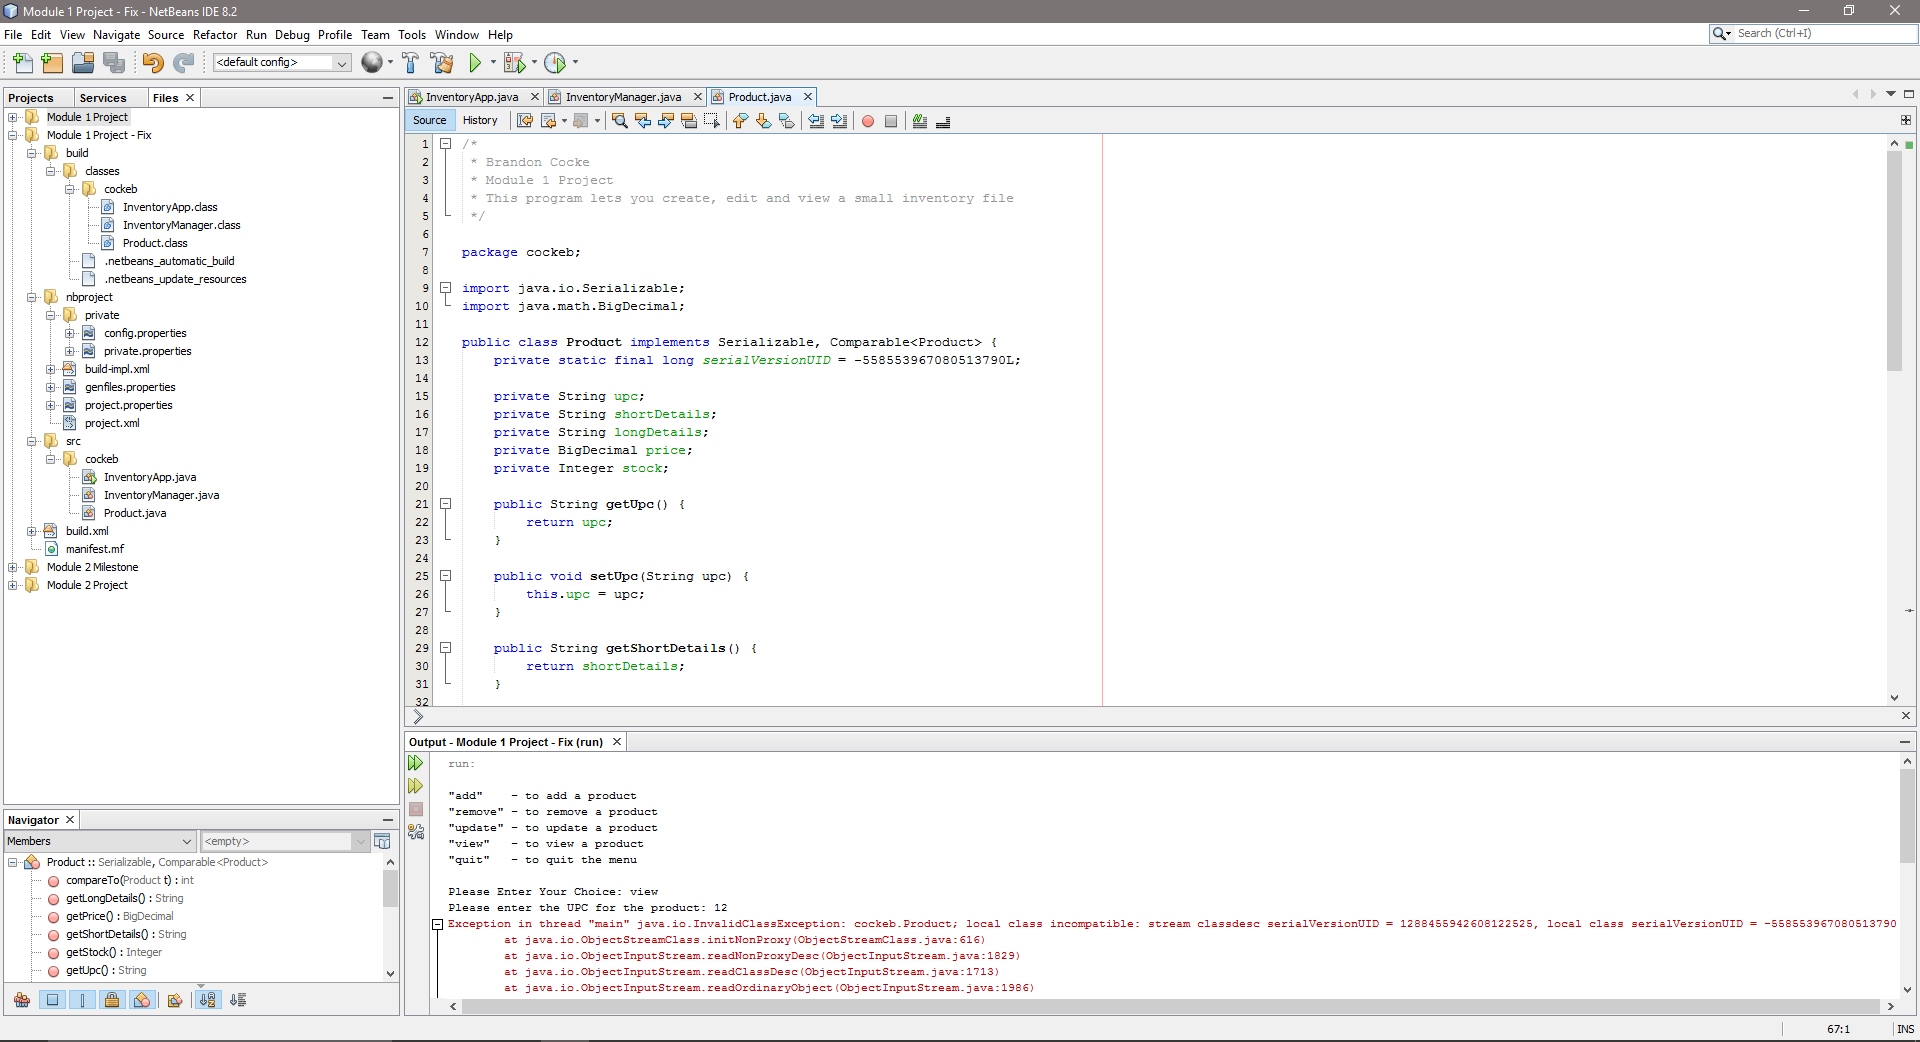
Task: Click the Run Project green arrow
Action: pyautogui.click(x=475, y=63)
